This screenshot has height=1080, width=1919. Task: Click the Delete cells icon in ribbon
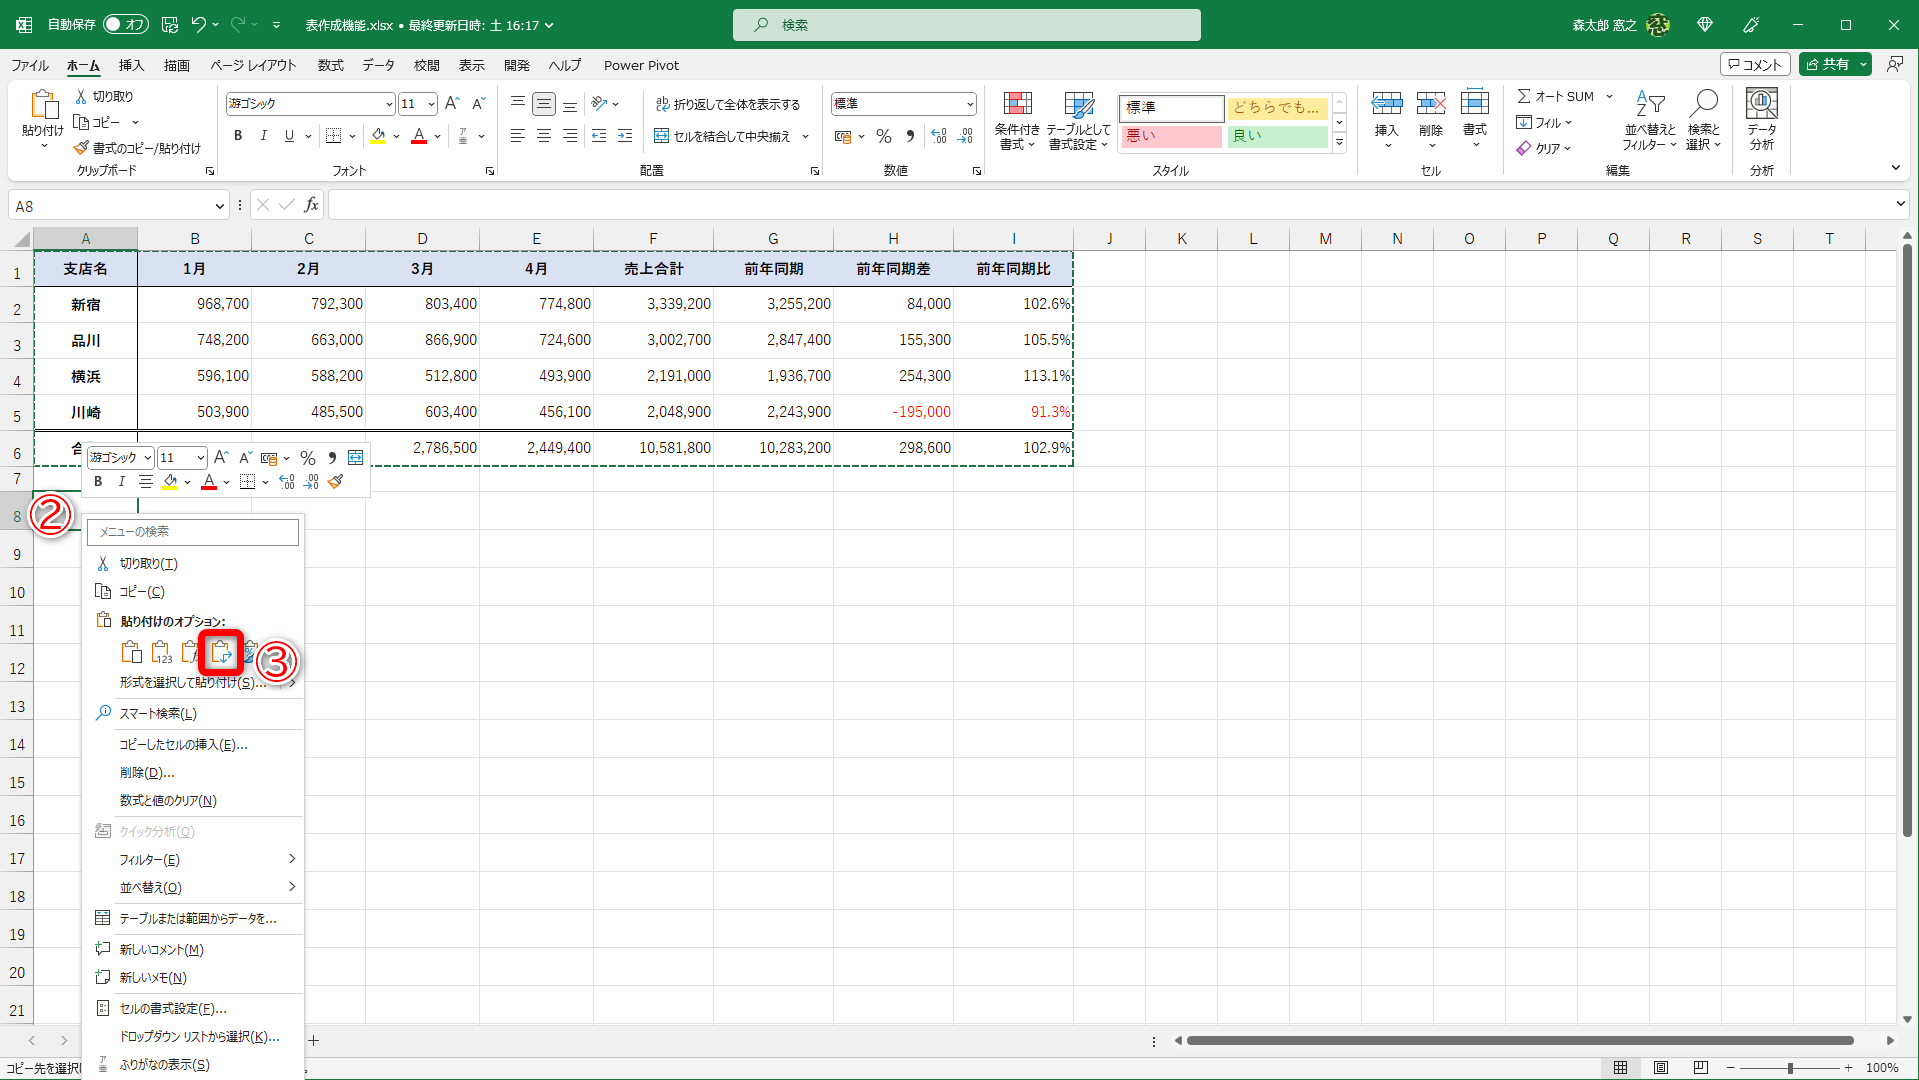tap(1431, 103)
